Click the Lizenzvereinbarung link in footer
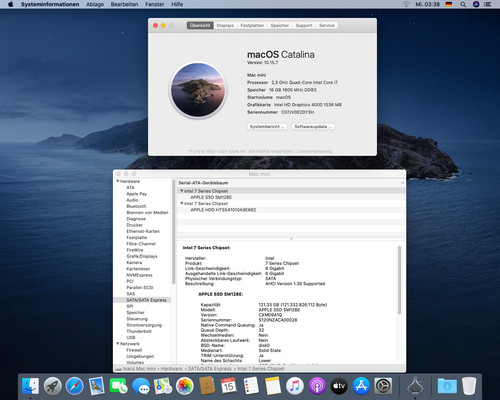500x400 pixels. (314, 151)
